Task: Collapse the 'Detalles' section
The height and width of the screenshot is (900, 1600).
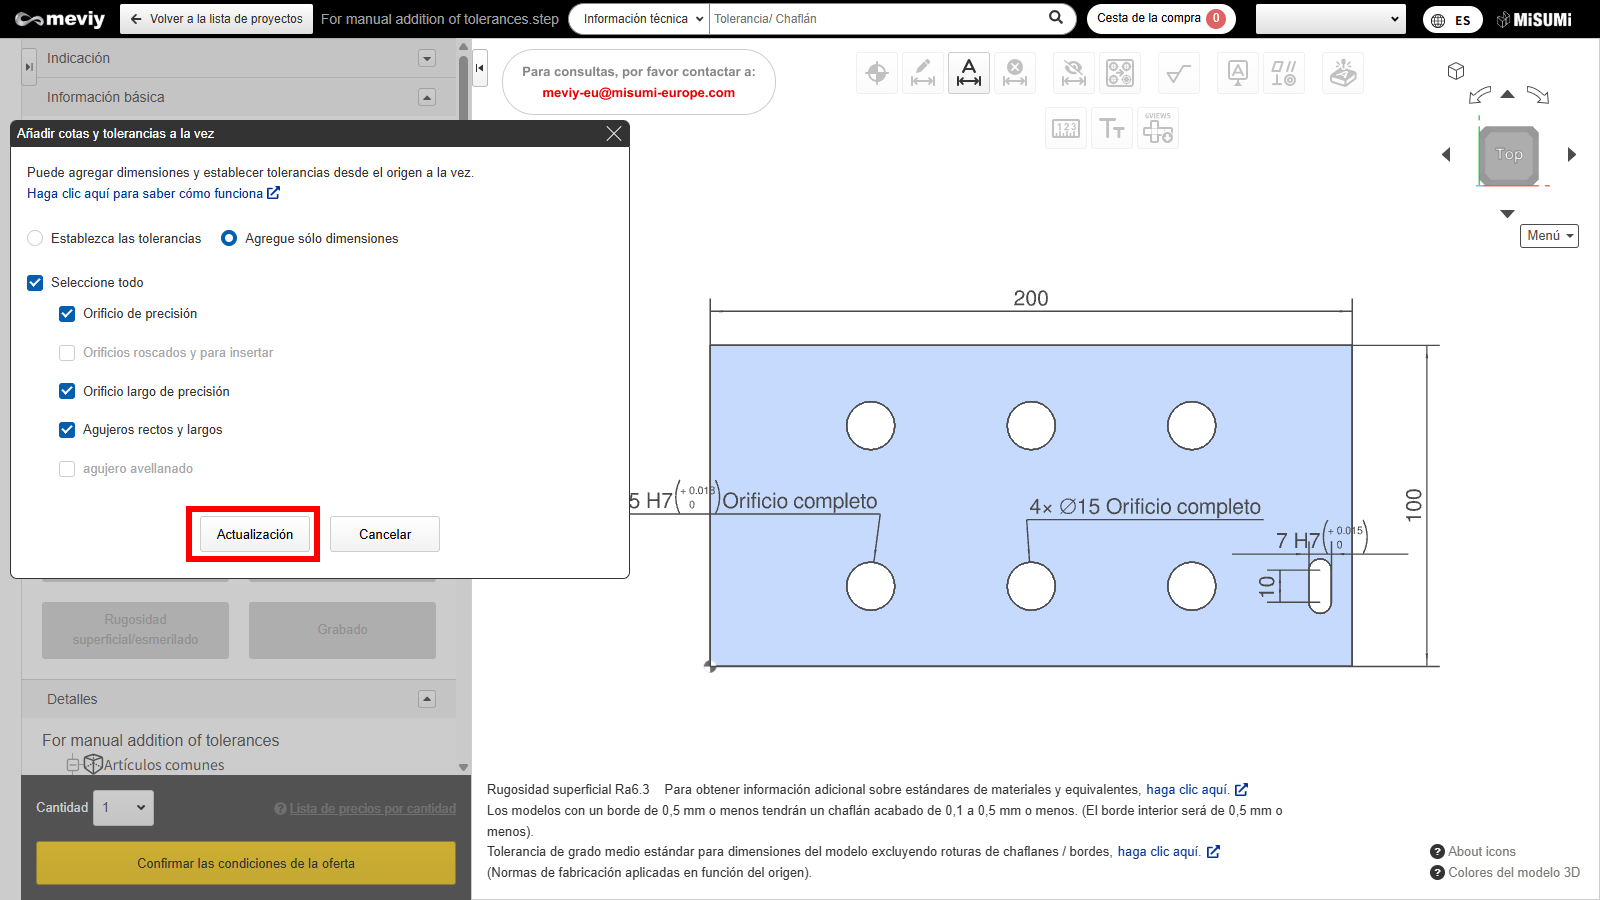Action: coord(427,699)
